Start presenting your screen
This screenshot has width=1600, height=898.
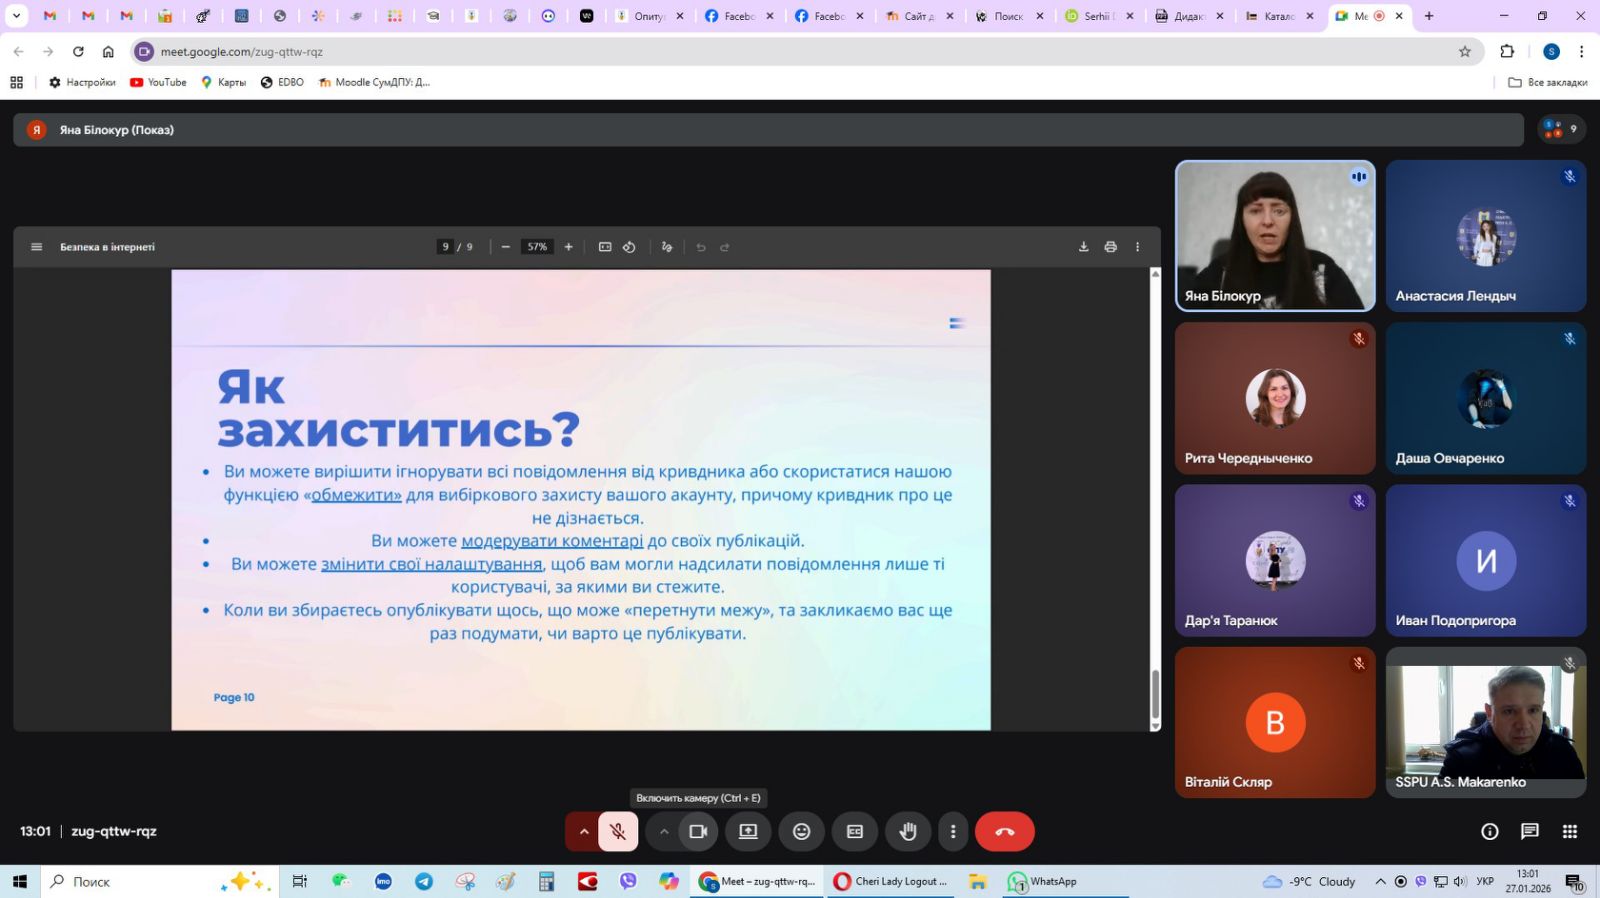pos(748,831)
